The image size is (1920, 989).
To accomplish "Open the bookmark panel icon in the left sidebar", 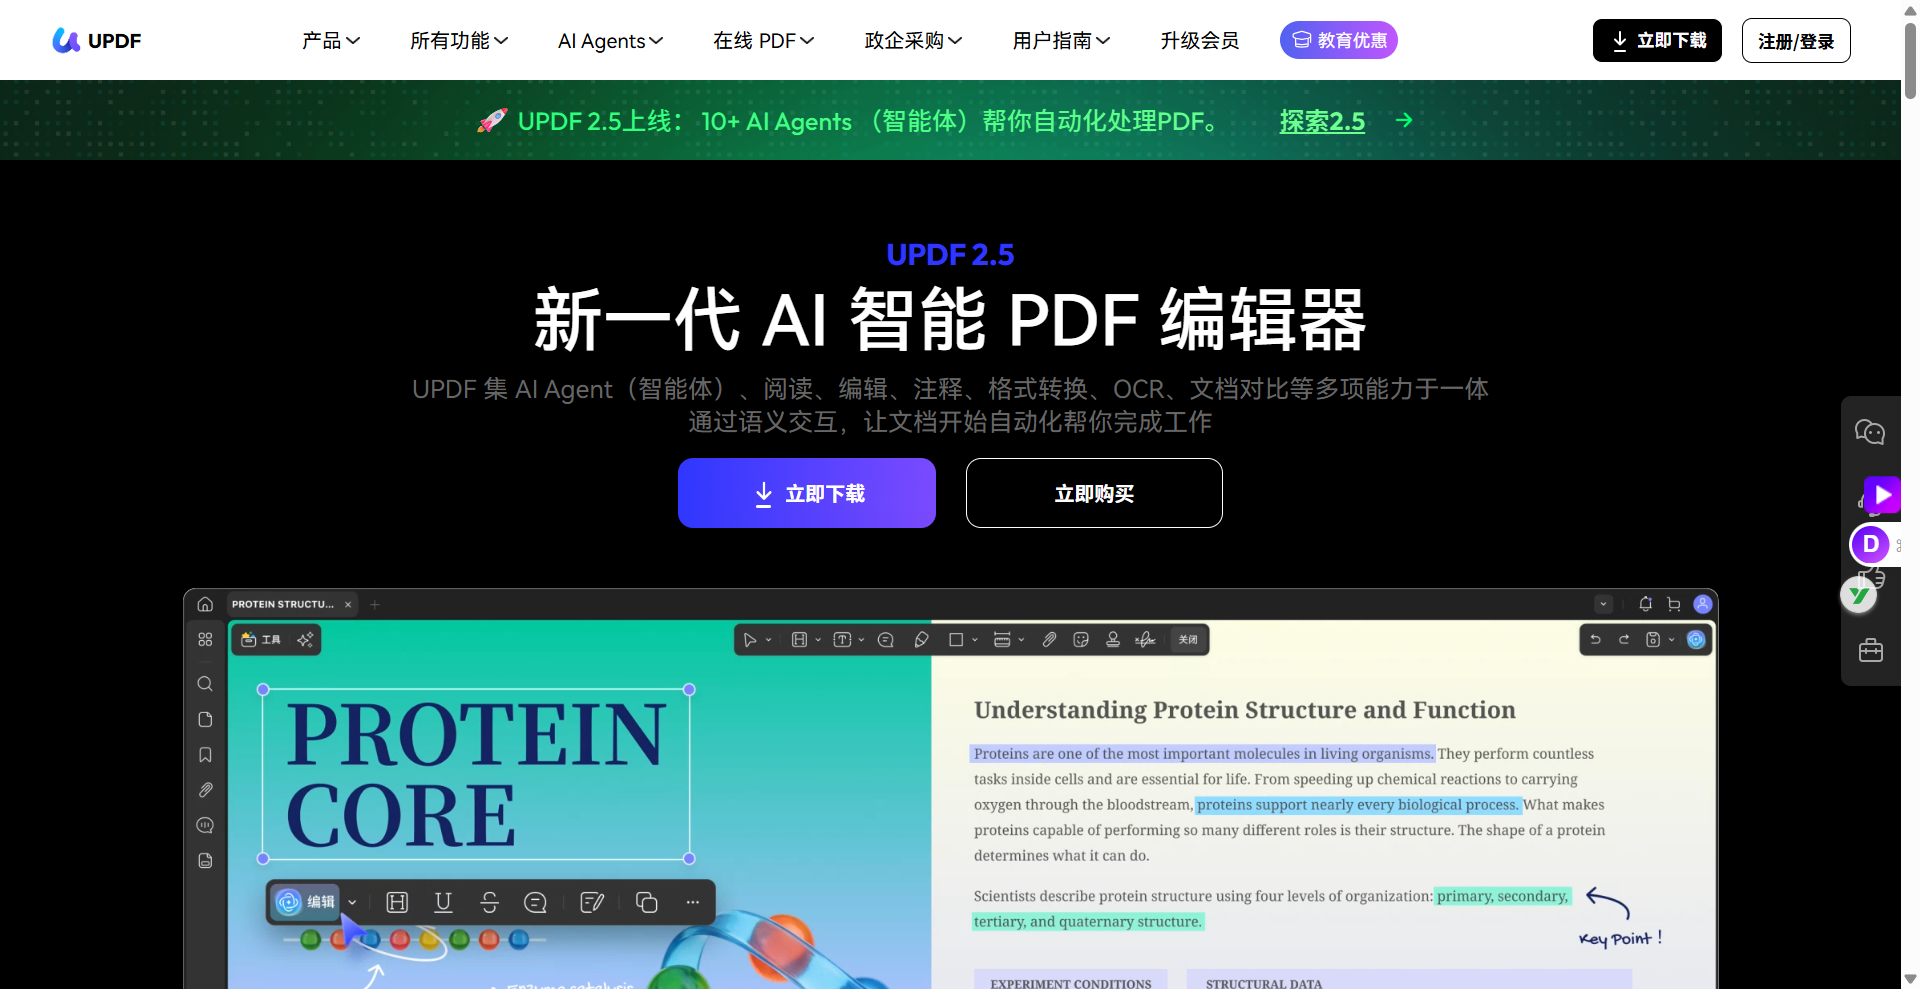I will pyautogui.click(x=205, y=755).
